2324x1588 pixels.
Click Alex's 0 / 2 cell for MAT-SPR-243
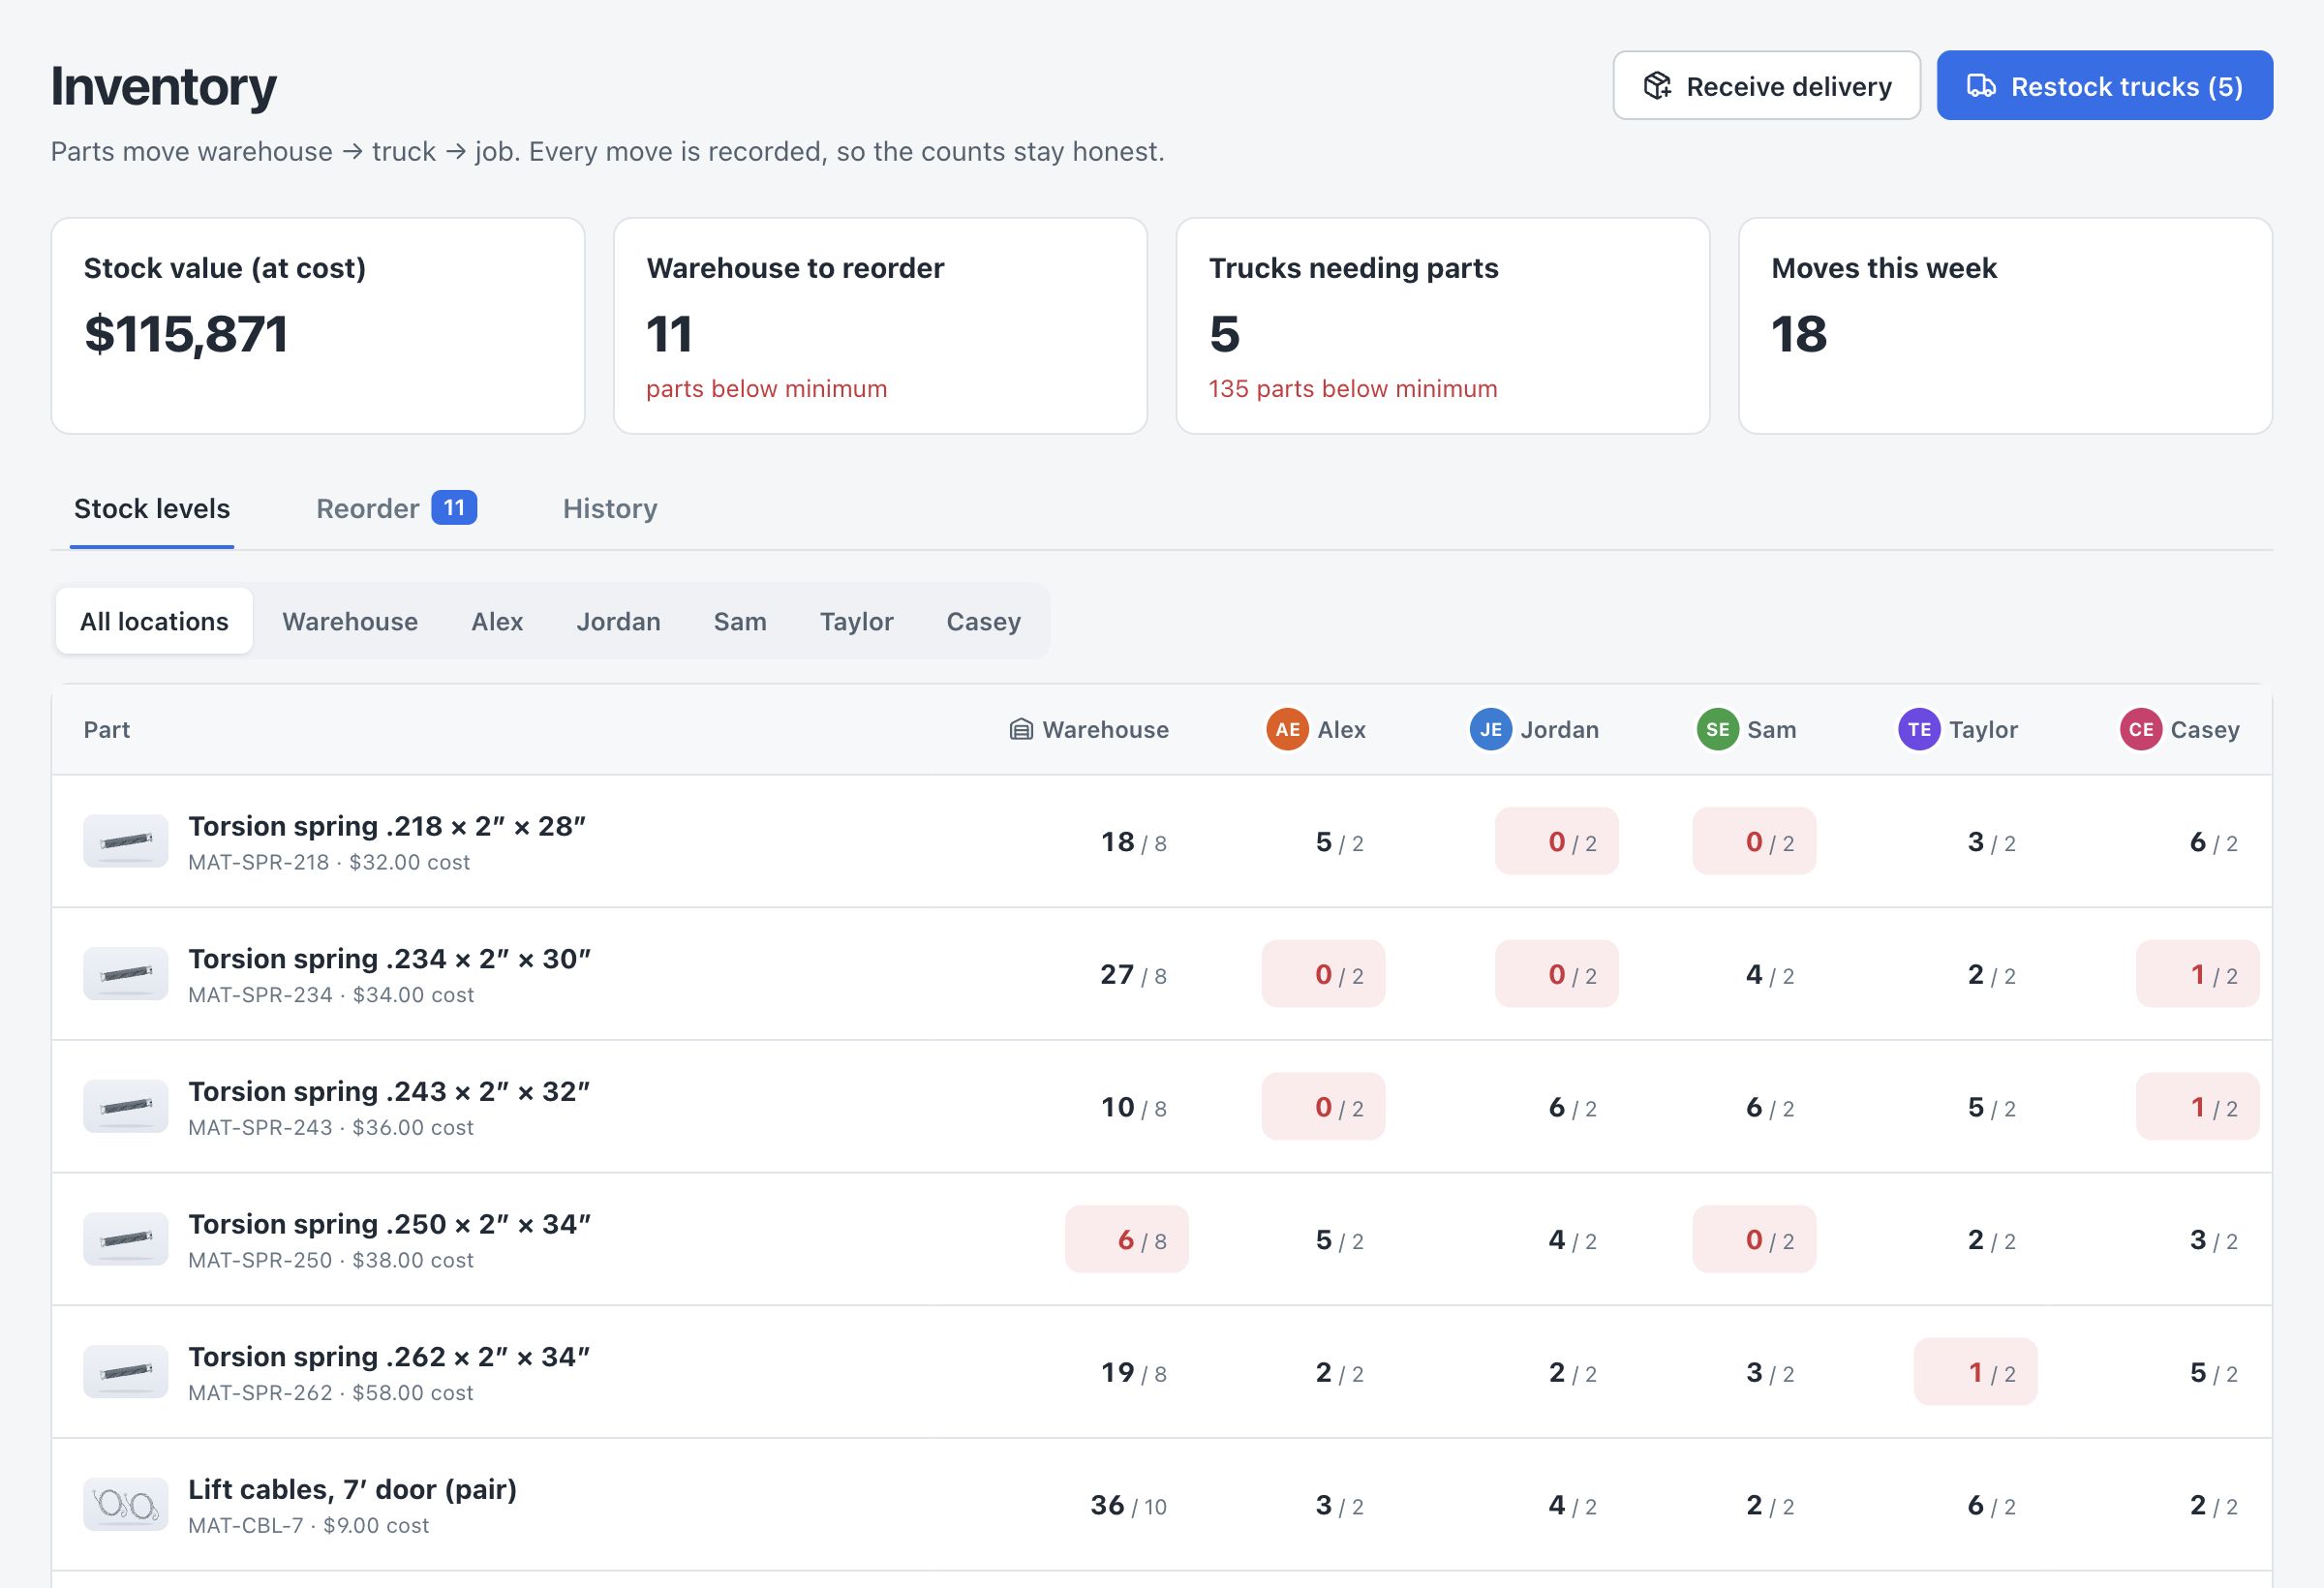(x=1323, y=1106)
